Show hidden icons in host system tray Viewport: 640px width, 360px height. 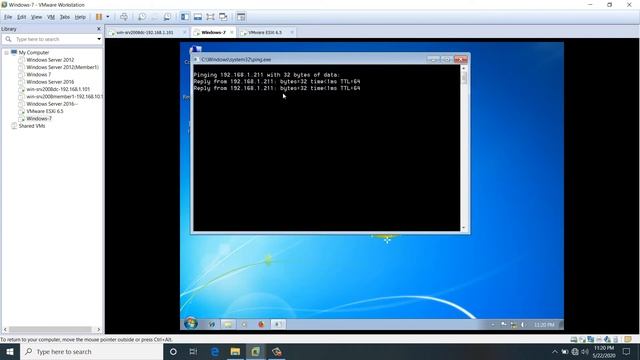tap(555, 351)
